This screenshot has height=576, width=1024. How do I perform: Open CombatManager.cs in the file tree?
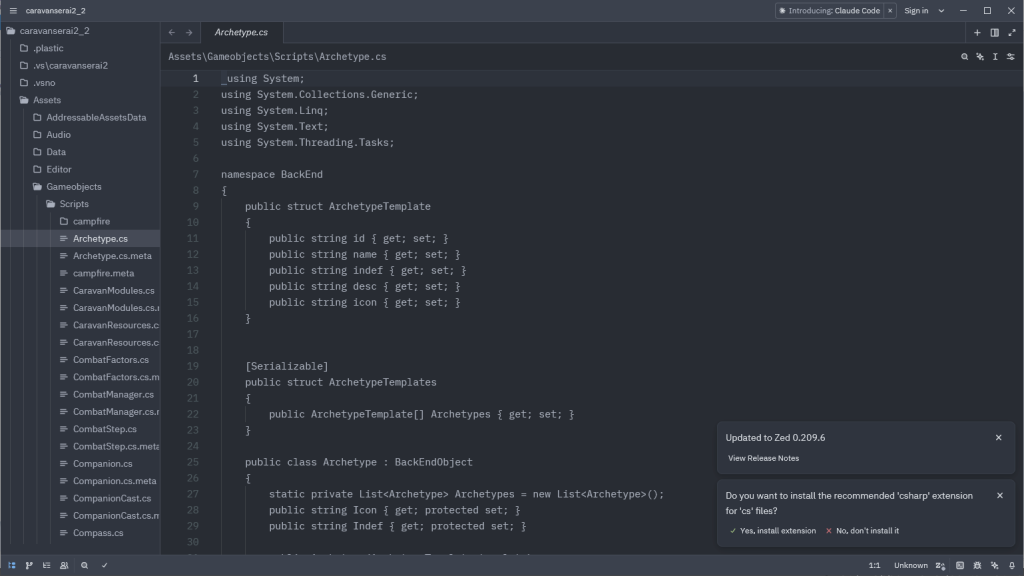[113, 395]
